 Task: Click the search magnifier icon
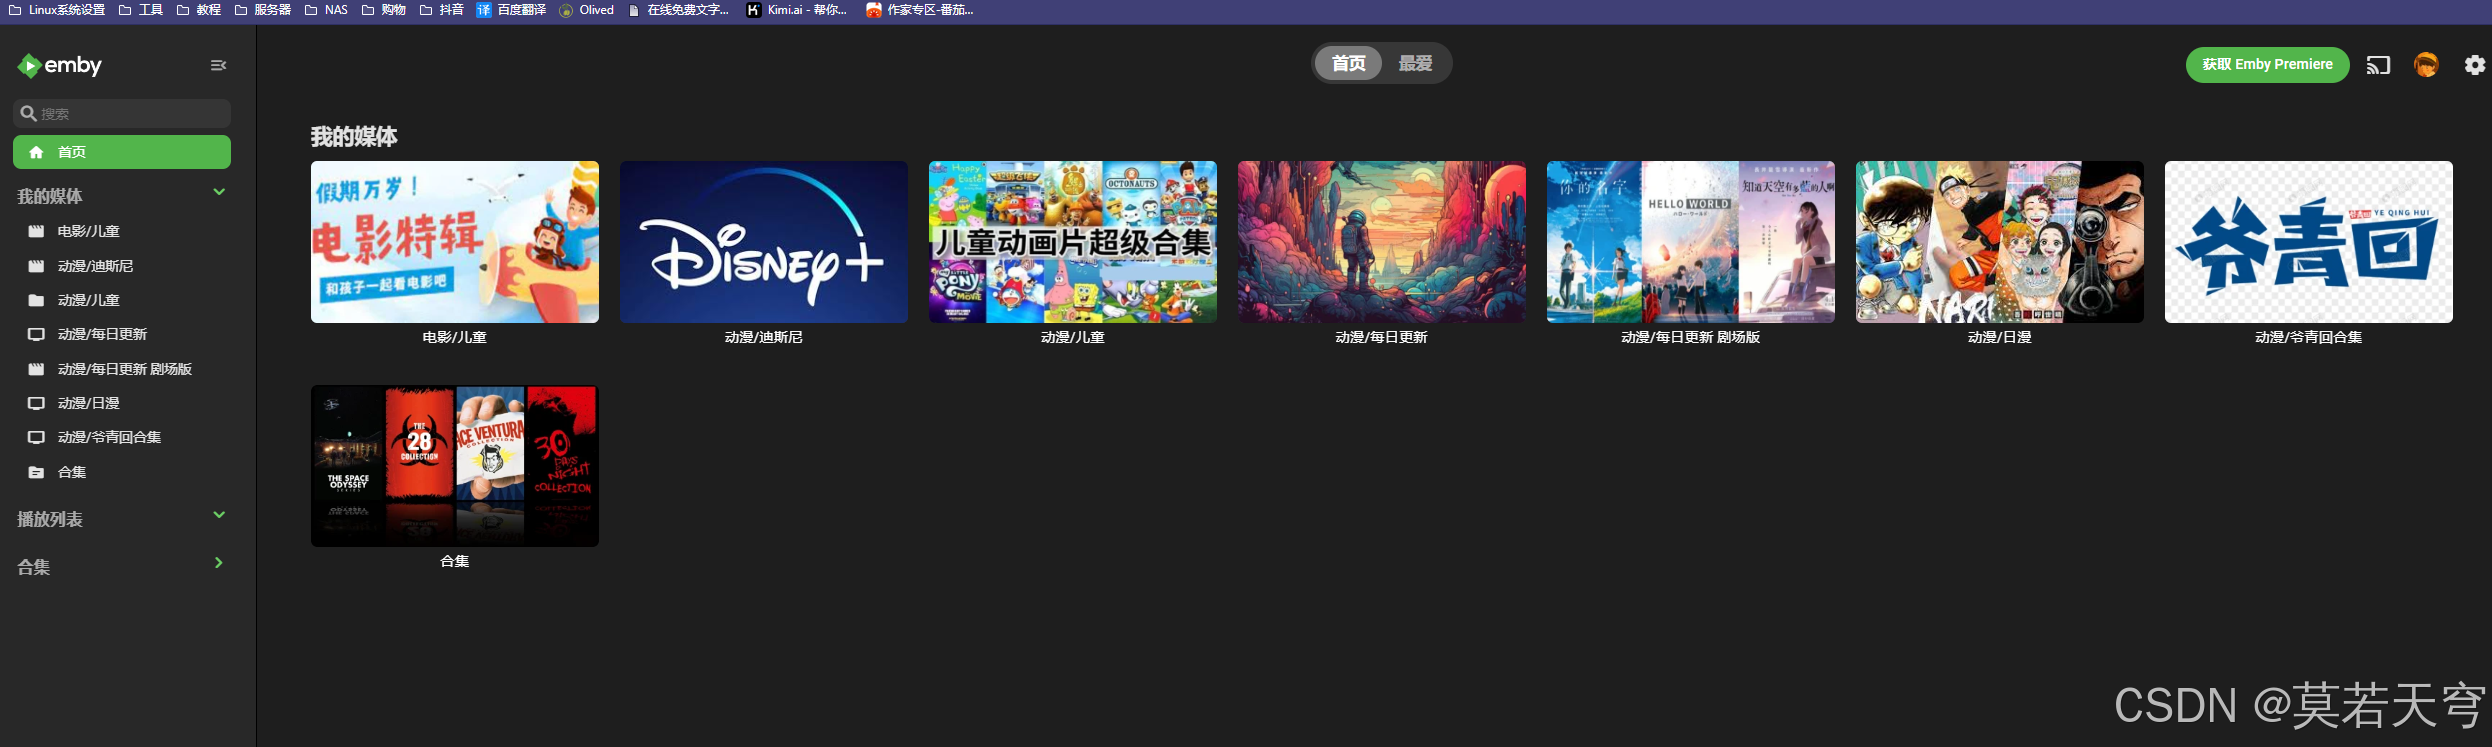click(29, 113)
